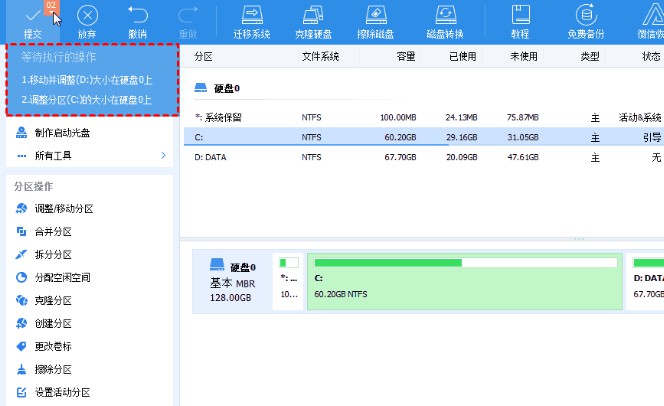Open the 磁盘转换 disk convert tool
Viewport: 664px width, 406px height.
[x=443, y=20]
